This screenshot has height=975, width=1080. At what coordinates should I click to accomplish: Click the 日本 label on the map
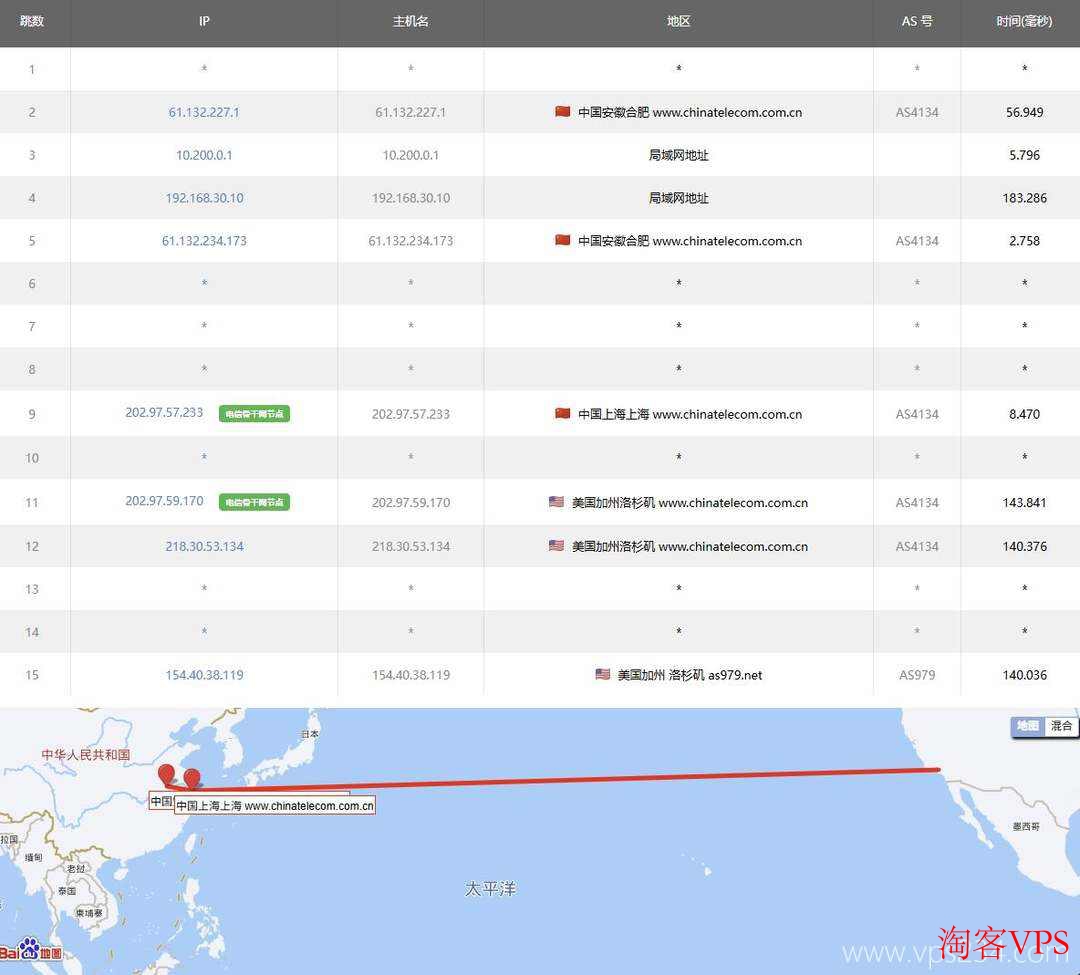point(310,734)
